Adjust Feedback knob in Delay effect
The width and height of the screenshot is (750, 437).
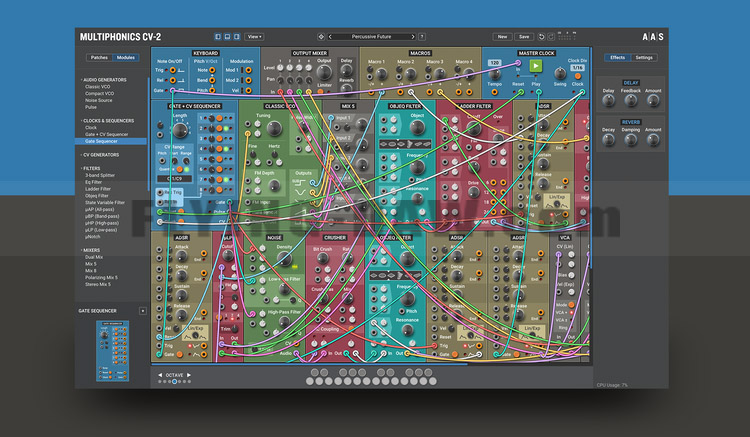(630, 100)
